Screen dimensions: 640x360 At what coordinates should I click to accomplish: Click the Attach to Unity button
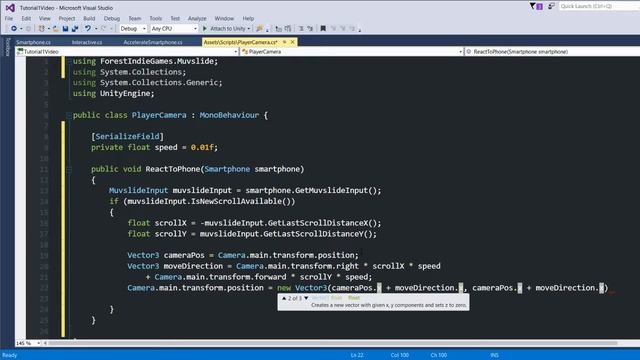click(227, 29)
